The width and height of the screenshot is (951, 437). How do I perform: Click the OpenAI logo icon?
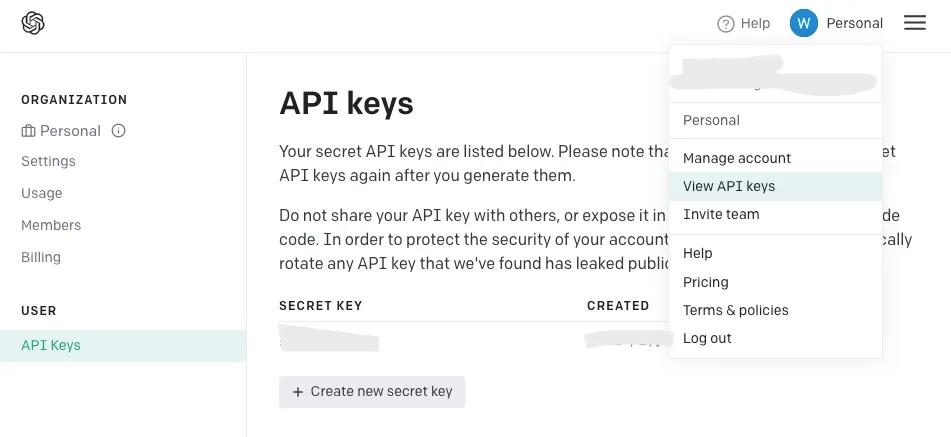click(33, 23)
